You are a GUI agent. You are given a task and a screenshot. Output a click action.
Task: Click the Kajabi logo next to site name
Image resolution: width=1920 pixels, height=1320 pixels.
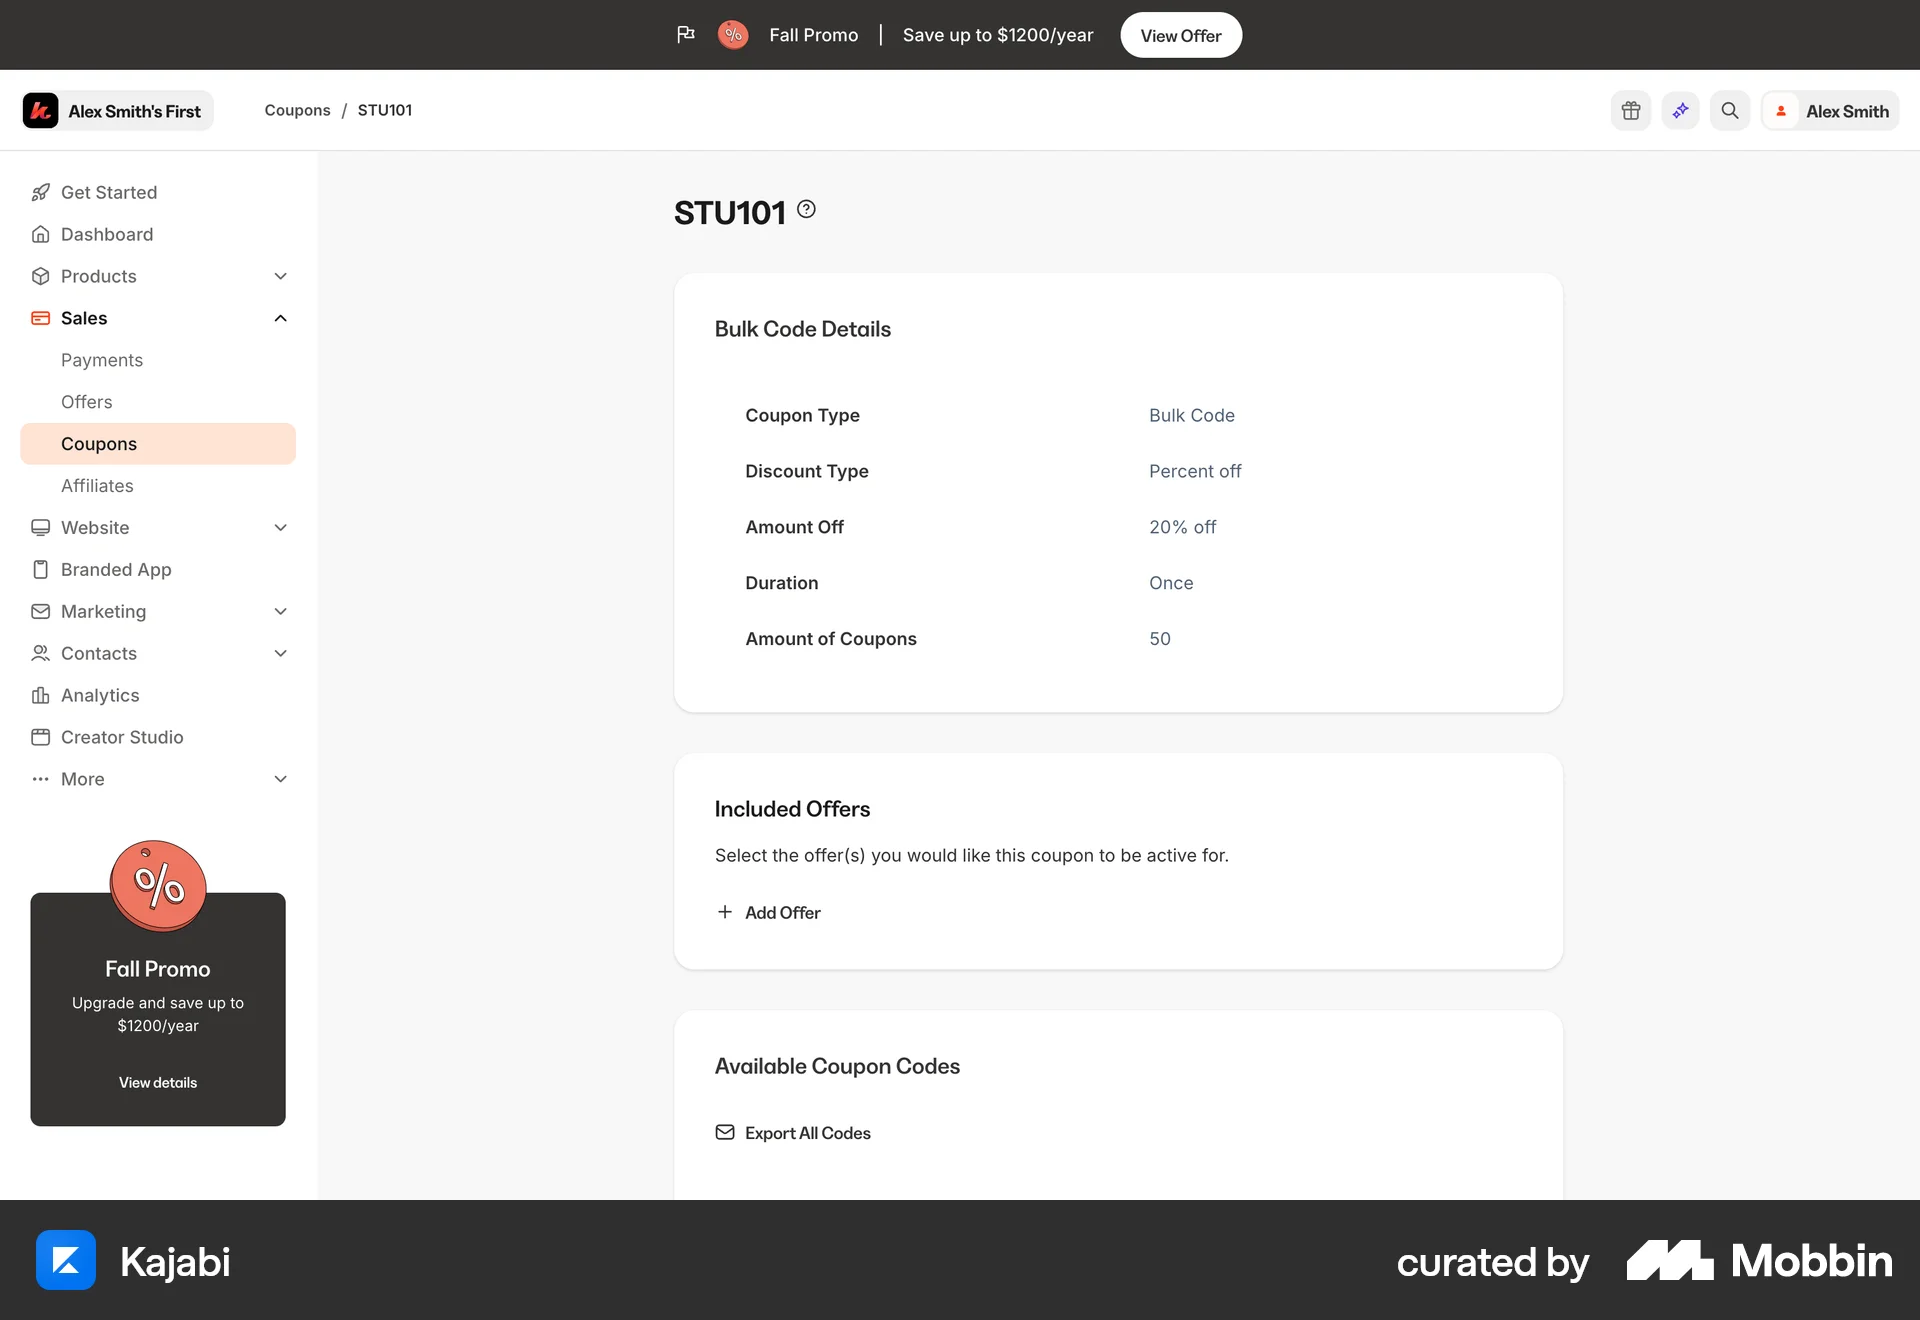coord(41,111)
